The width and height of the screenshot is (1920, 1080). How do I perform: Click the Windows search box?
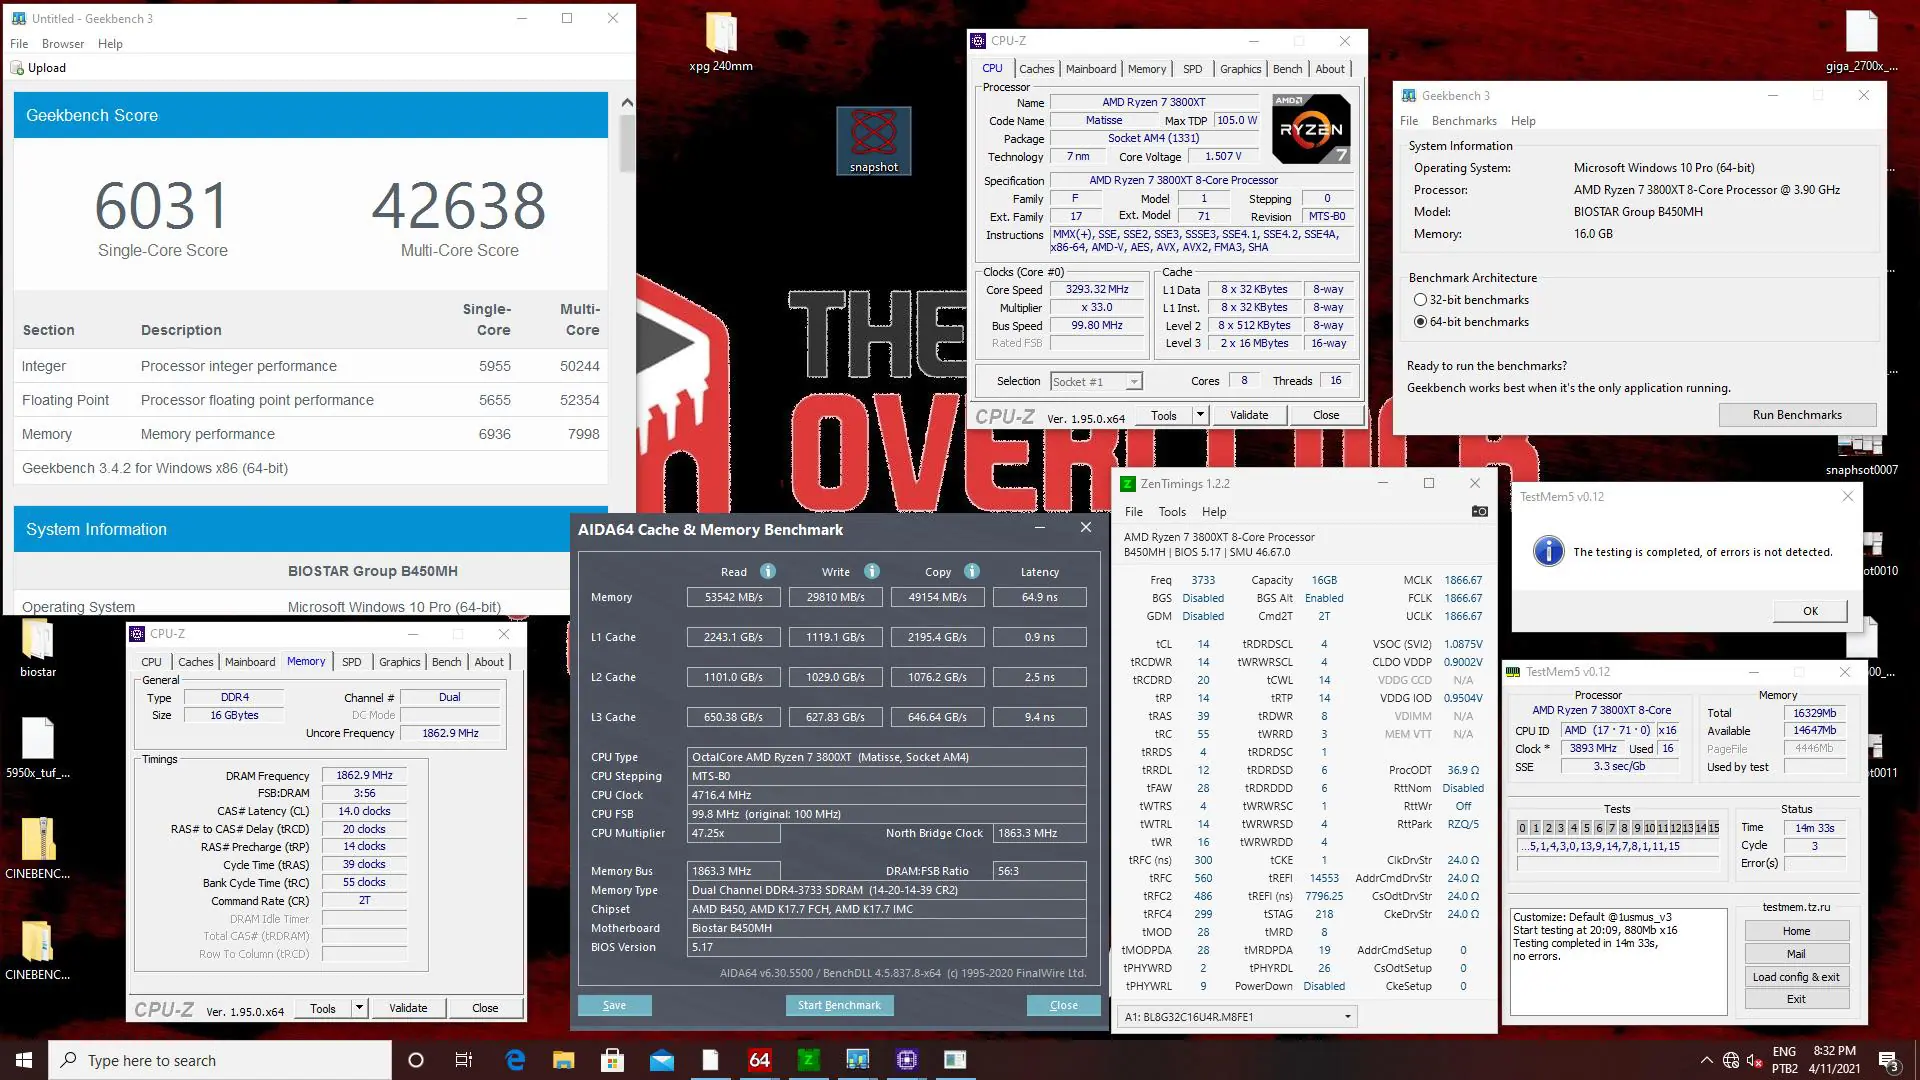[x=220, y=1060]
